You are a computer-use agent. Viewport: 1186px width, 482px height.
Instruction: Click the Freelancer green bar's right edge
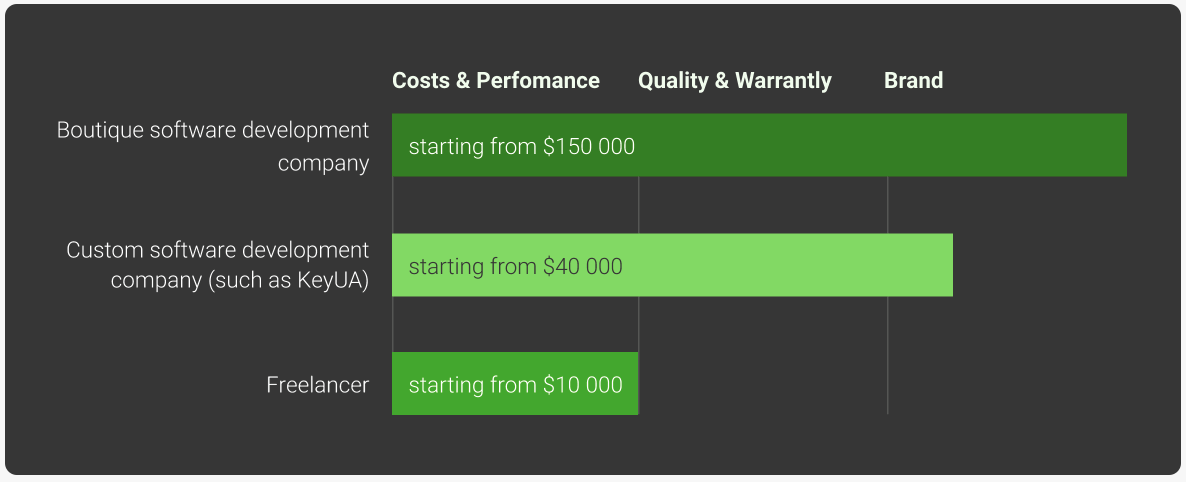tap(638, 383)
